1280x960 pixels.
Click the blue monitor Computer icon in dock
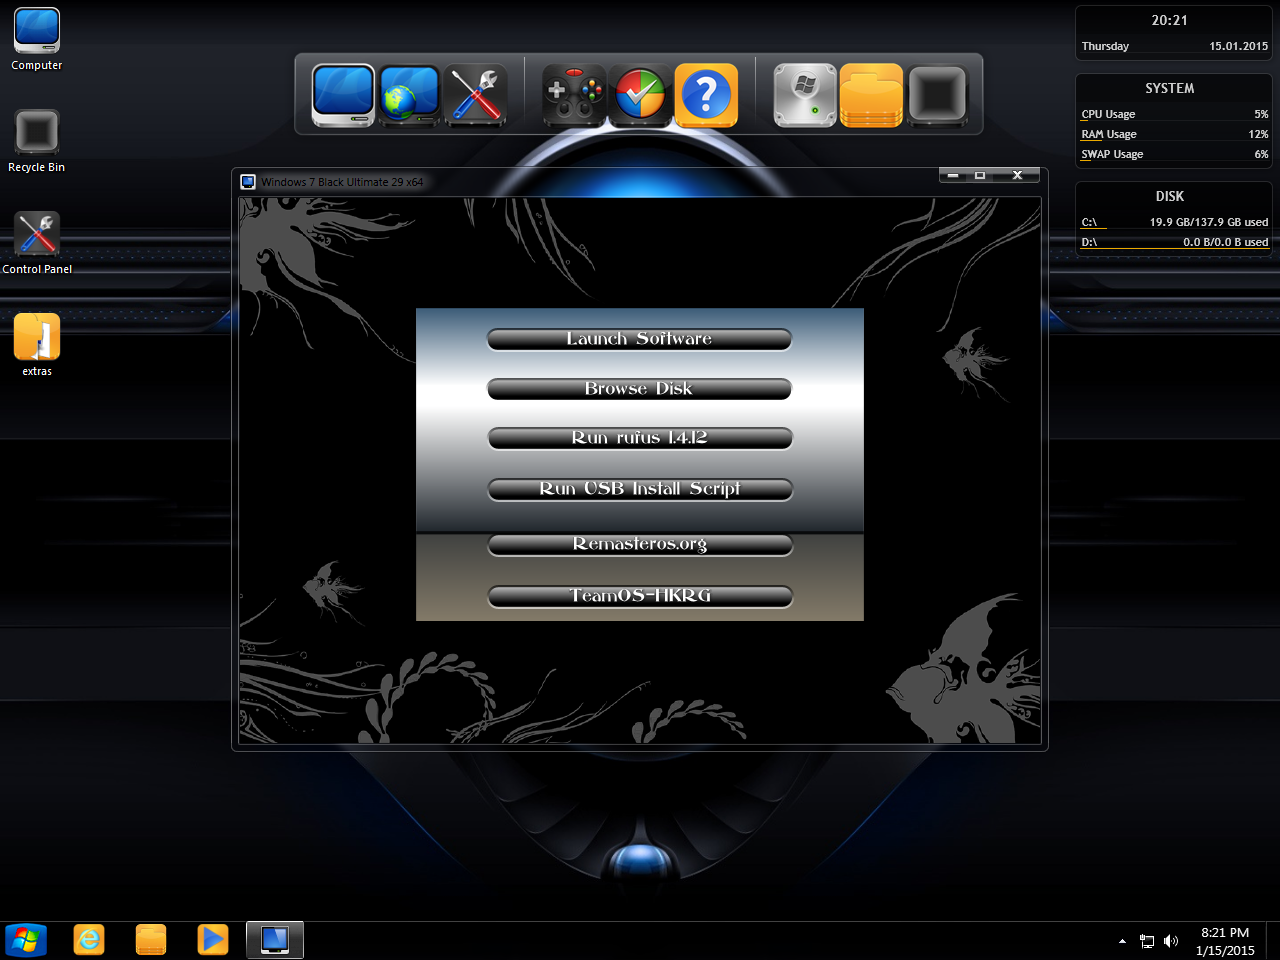[x=343, y=95]
